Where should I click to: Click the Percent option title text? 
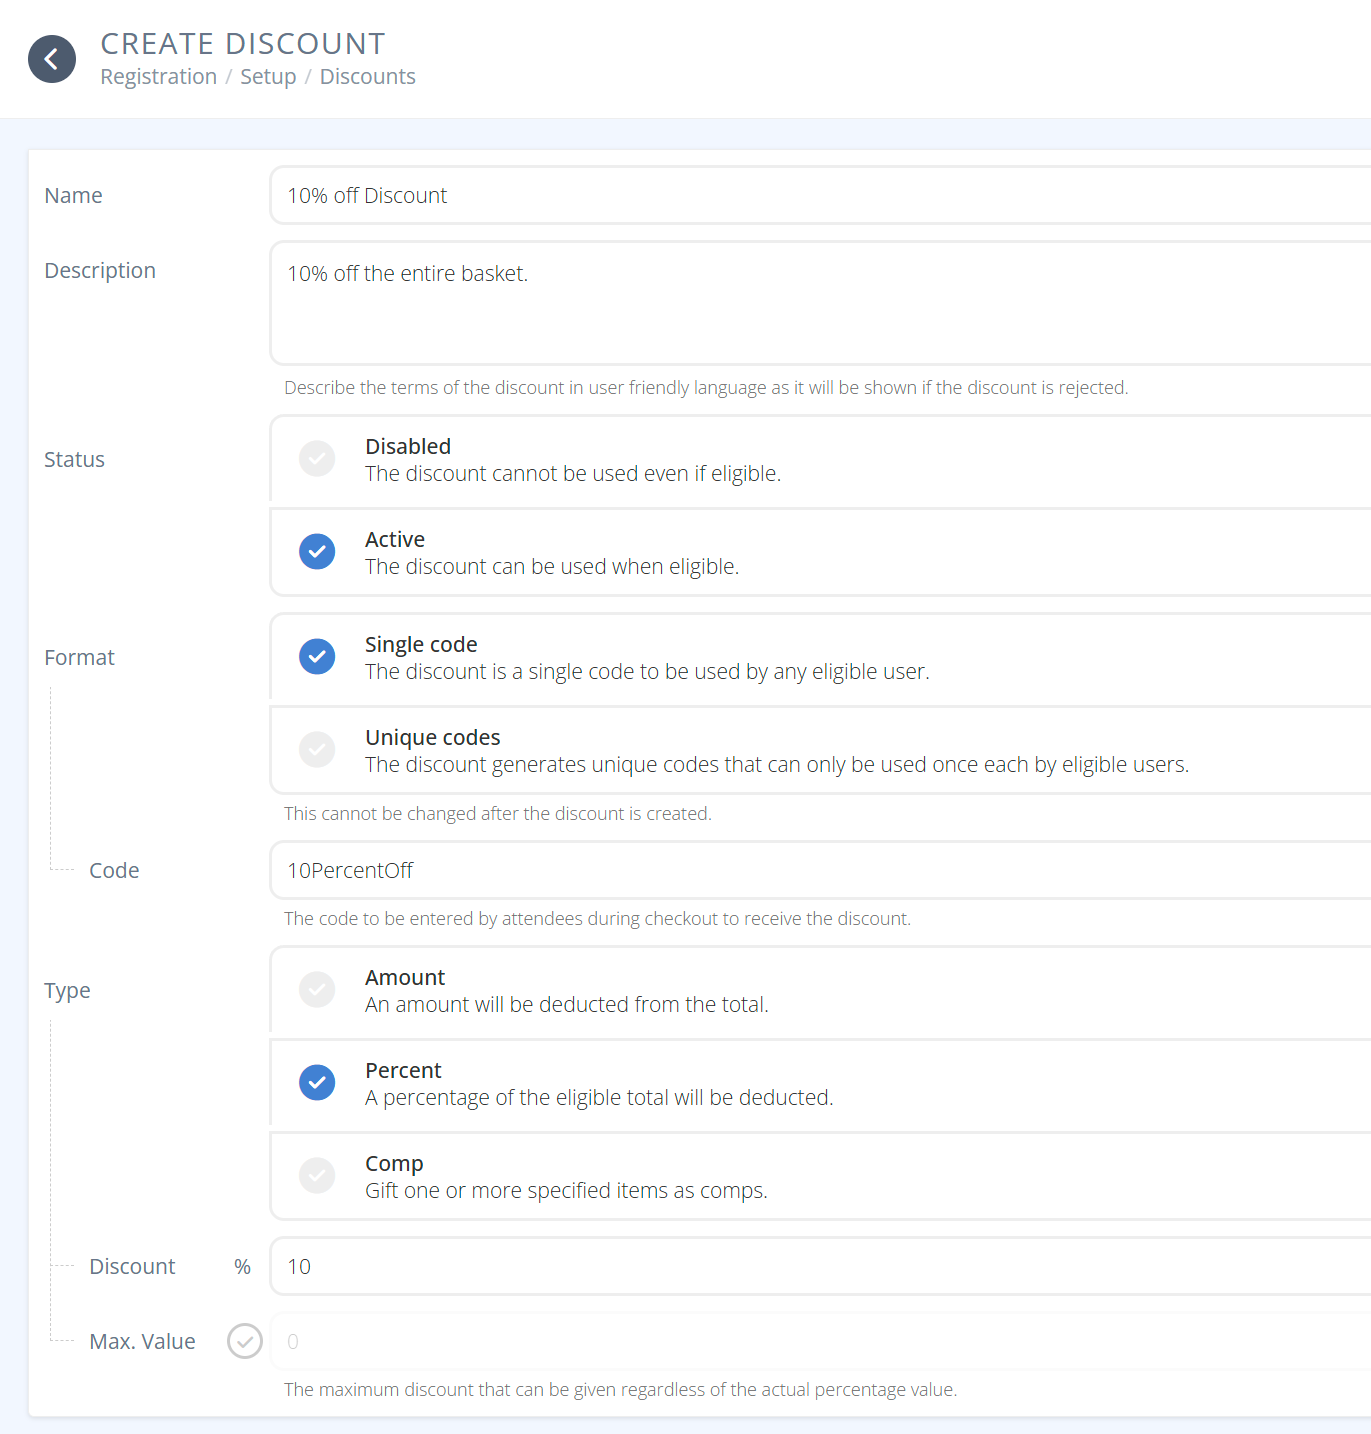coord(403,1071)
